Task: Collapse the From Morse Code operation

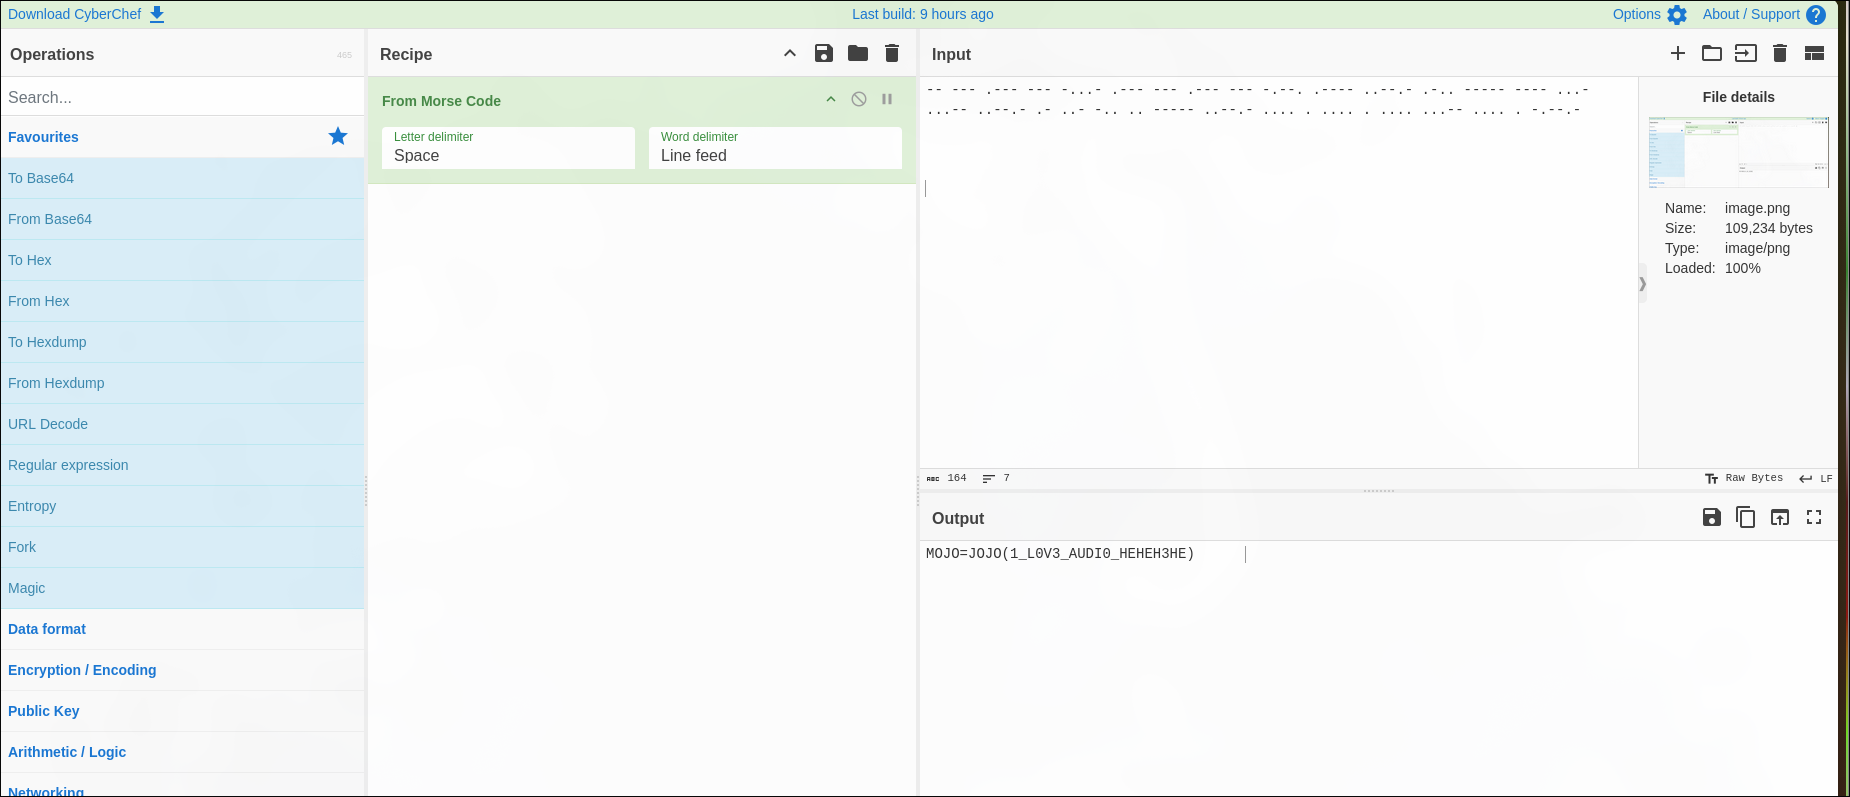Action: coord(831,99)
